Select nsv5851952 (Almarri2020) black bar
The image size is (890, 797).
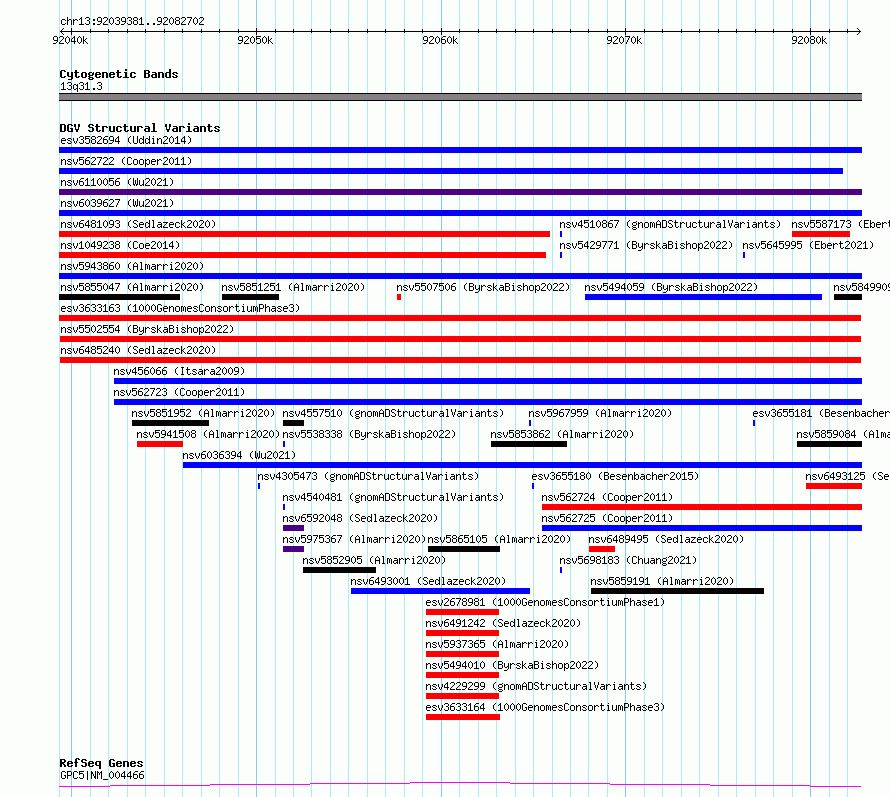tap(170, 423)
